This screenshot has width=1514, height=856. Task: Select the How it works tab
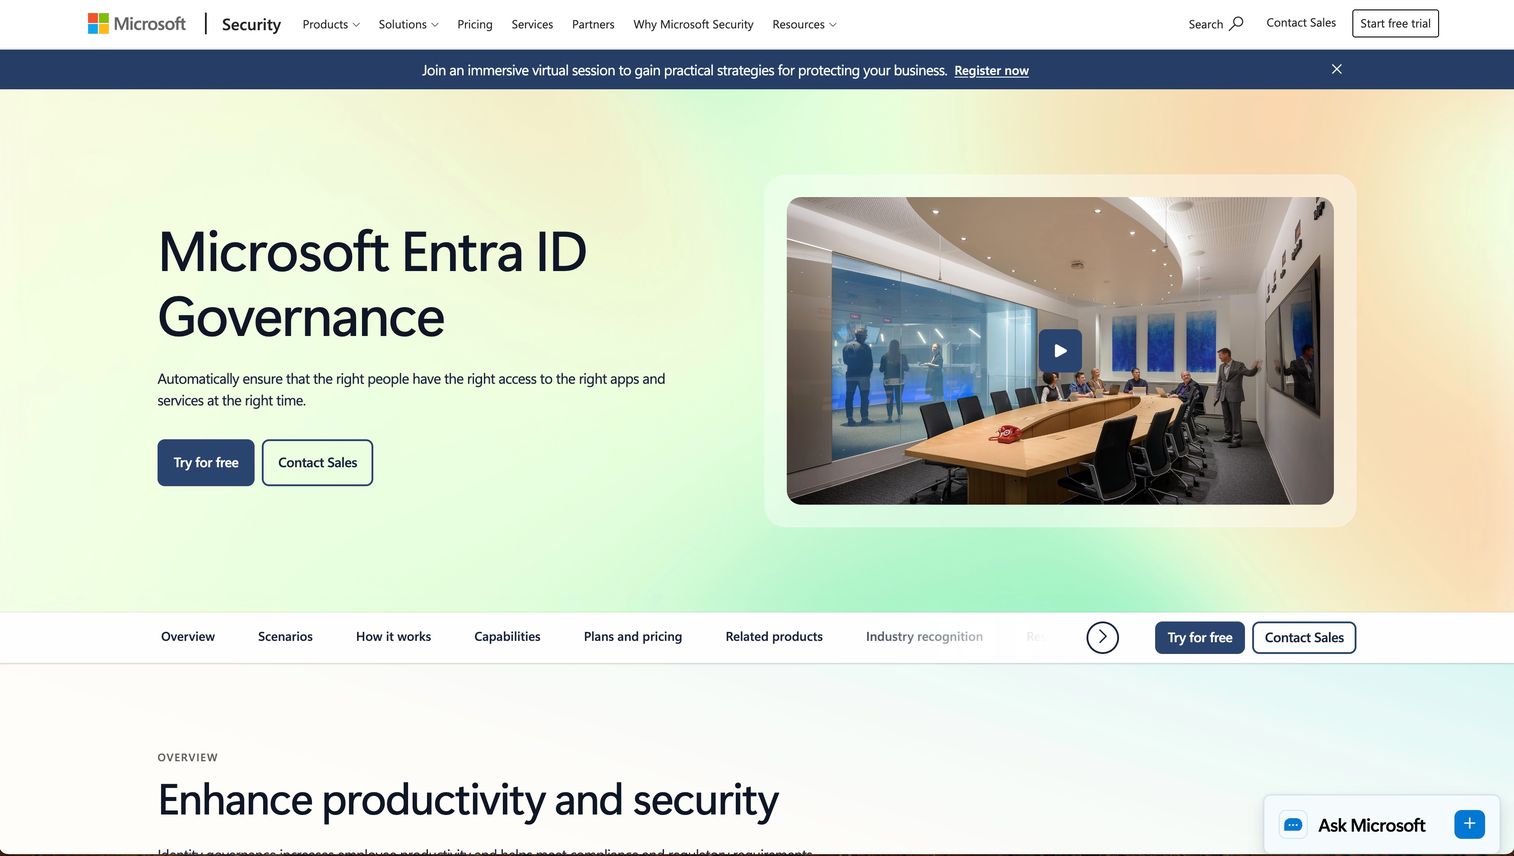click(393, 637)
